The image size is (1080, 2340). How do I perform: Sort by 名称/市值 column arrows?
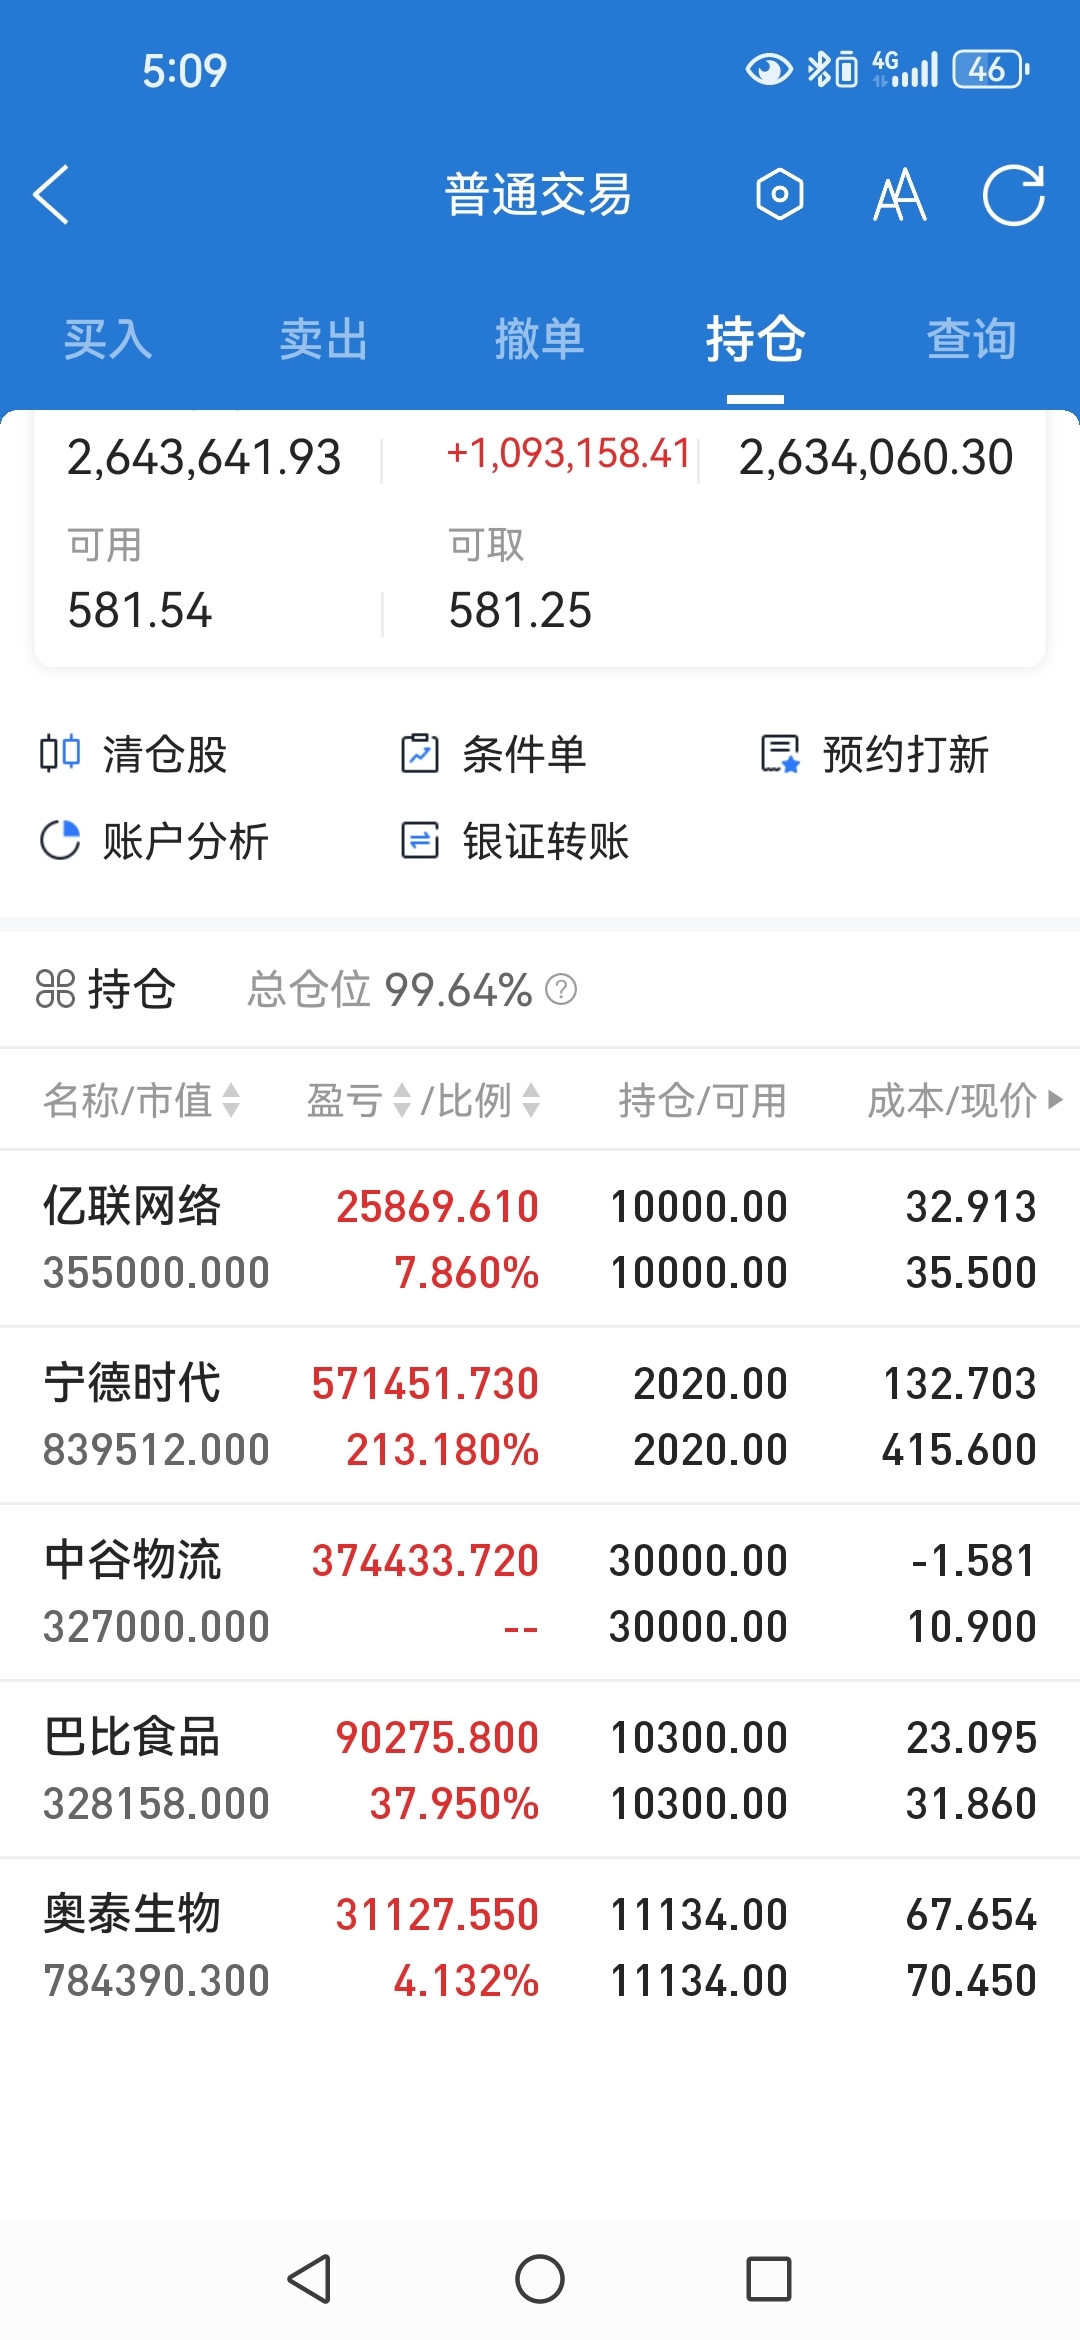click(x=231, y=1100)
